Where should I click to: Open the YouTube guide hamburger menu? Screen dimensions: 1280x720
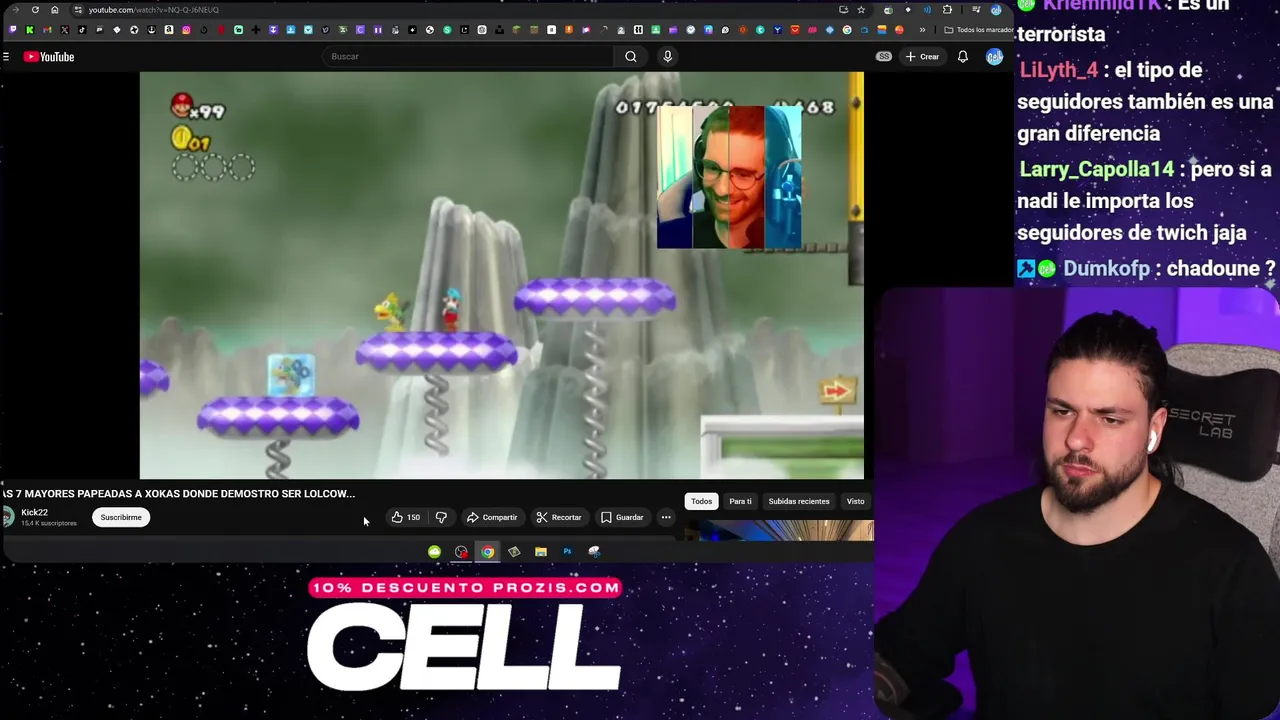coord(6,57)
